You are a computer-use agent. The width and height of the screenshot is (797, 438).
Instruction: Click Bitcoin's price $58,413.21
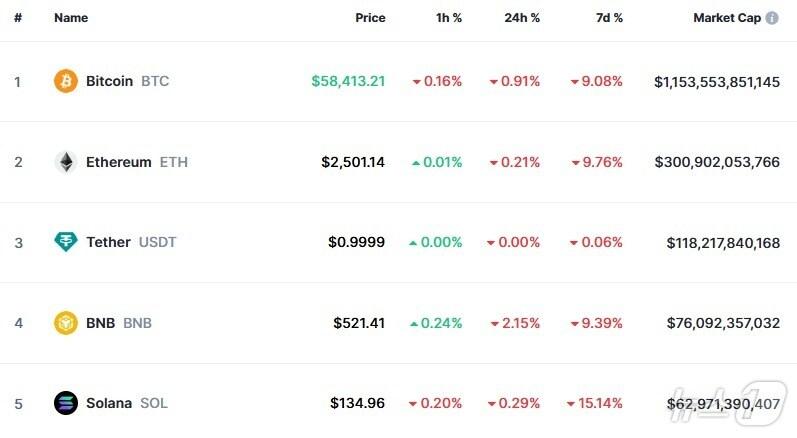point(348,81)
